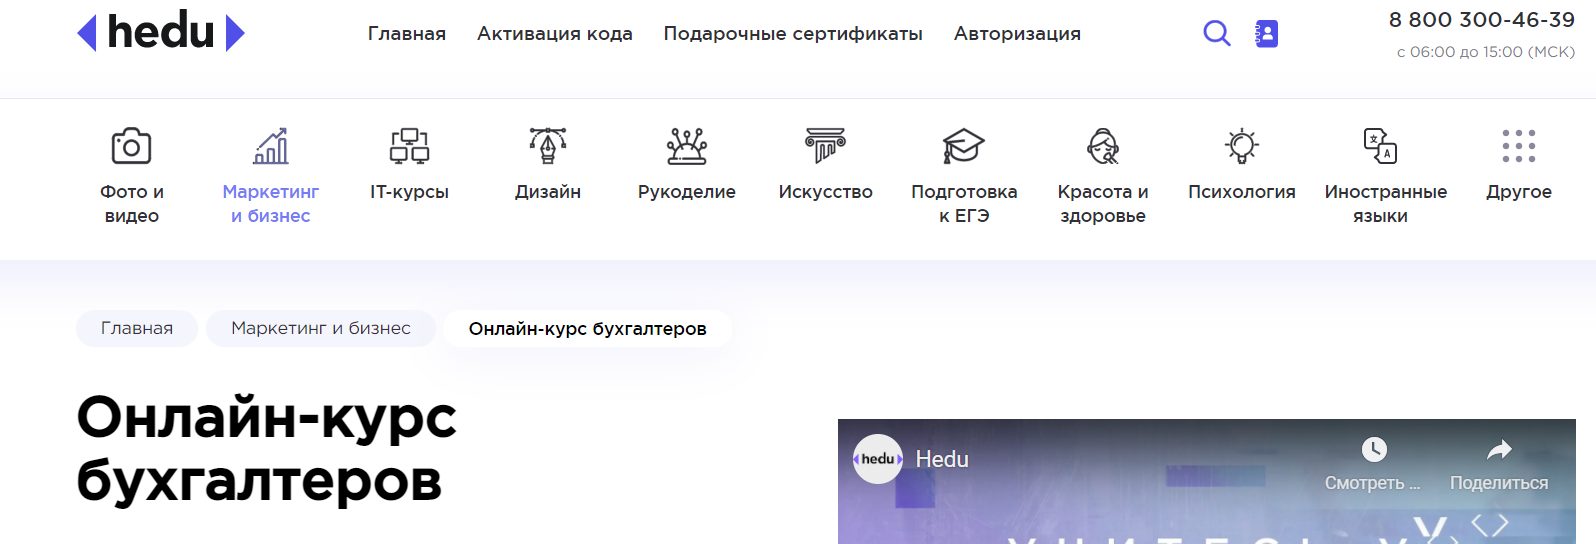Choose the Рукоделие pincushion icon
This screenshot has width=1596, height=544.
(x=687, y=147)
